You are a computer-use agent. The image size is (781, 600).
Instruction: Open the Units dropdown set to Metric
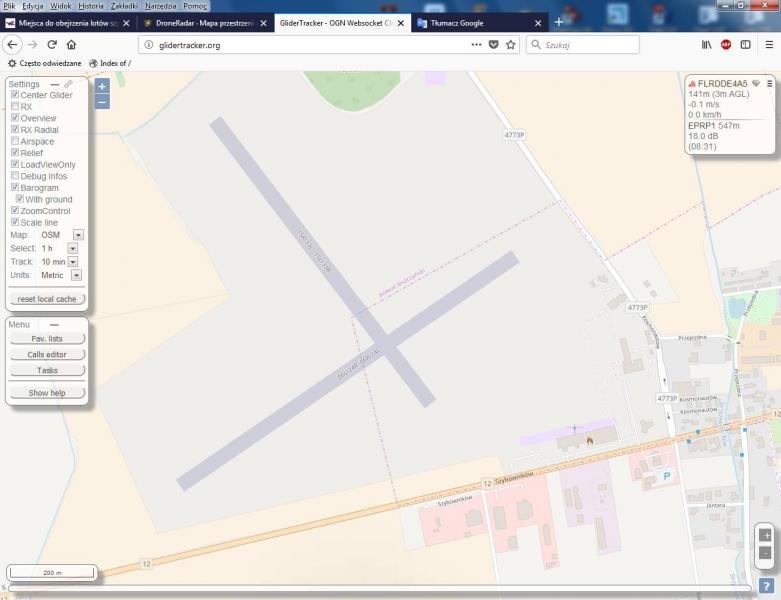point(76,275)
